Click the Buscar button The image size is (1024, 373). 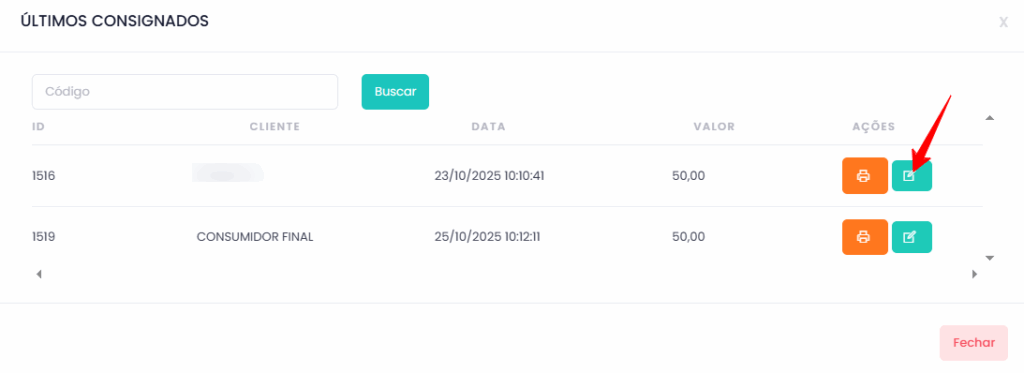pyautogui.click(x=395, y=91)
